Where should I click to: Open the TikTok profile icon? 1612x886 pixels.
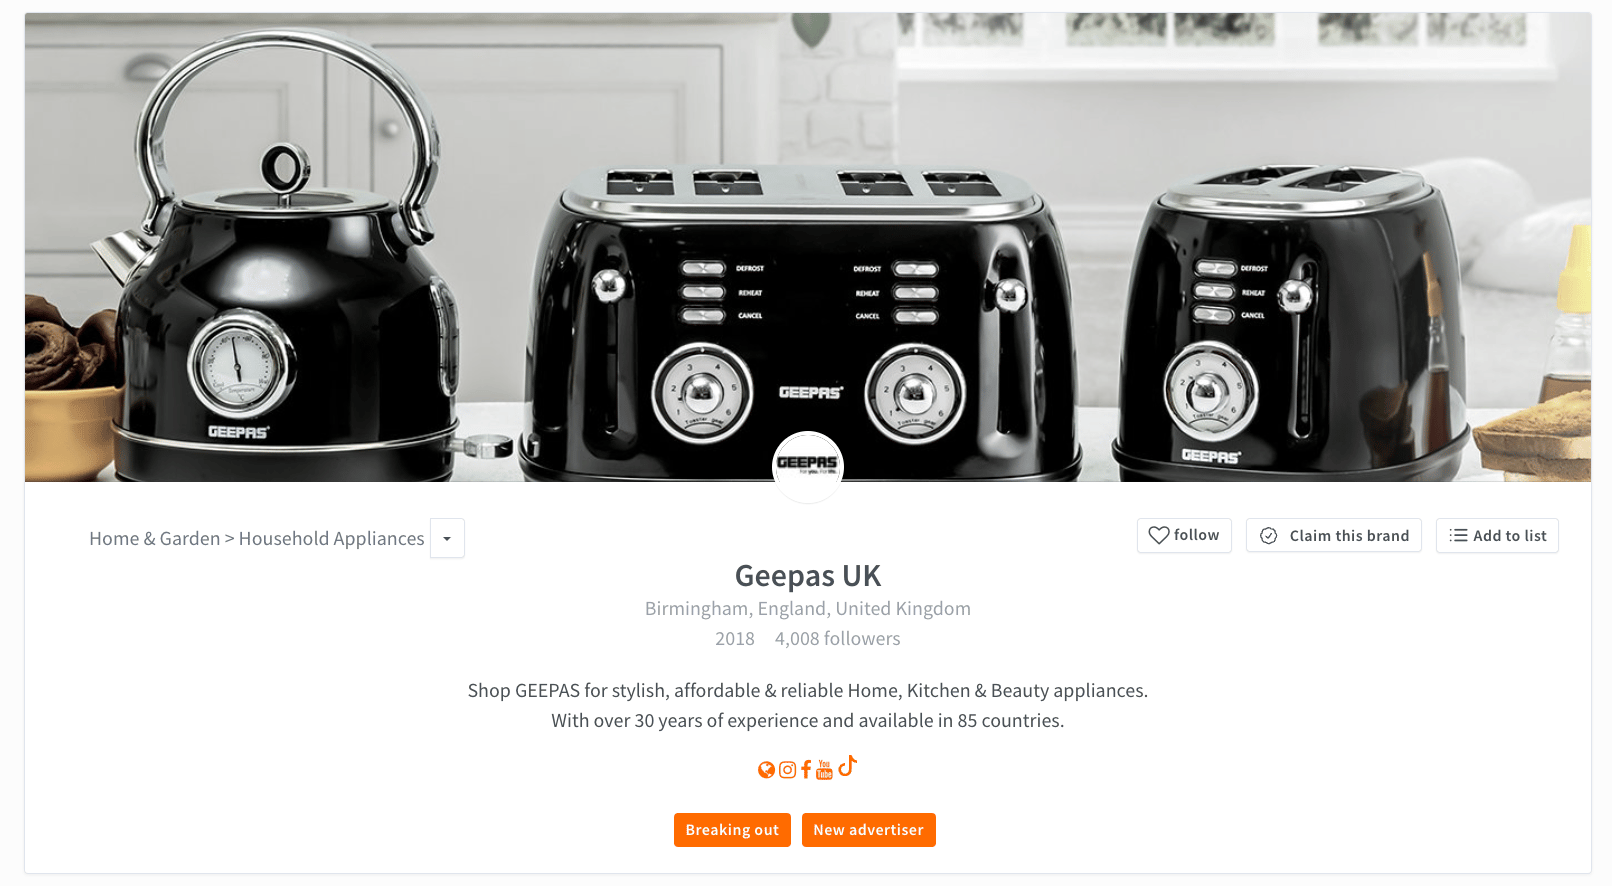click(x=848, y=766)
